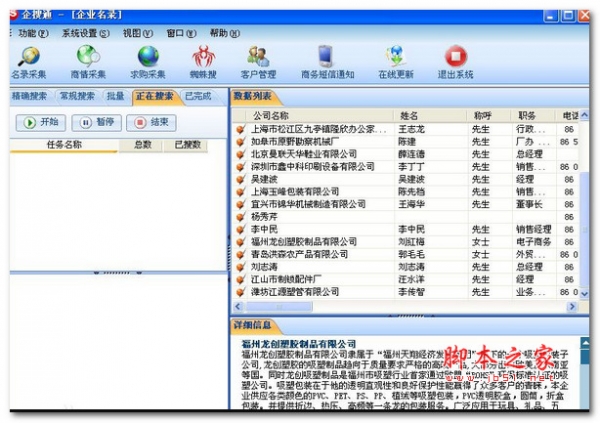Click the detail panel scroll-up arrow

tap(585, 343)
